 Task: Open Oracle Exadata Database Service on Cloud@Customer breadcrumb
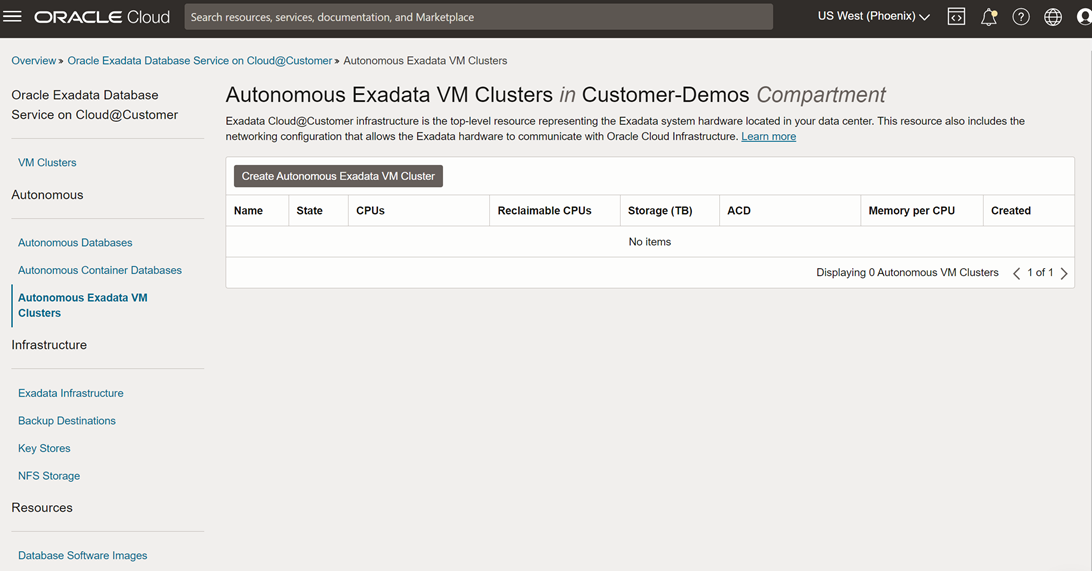(x=200, y=61)
